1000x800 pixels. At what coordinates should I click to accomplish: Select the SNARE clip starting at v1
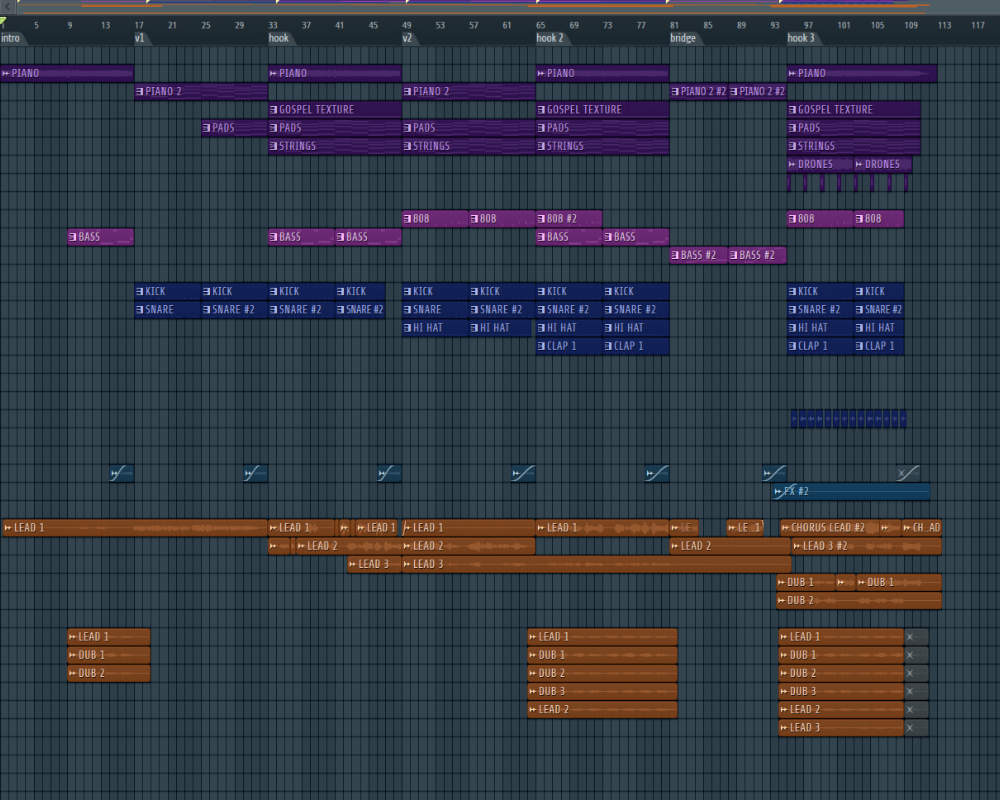pyautogui.click(x=168, y=309)
